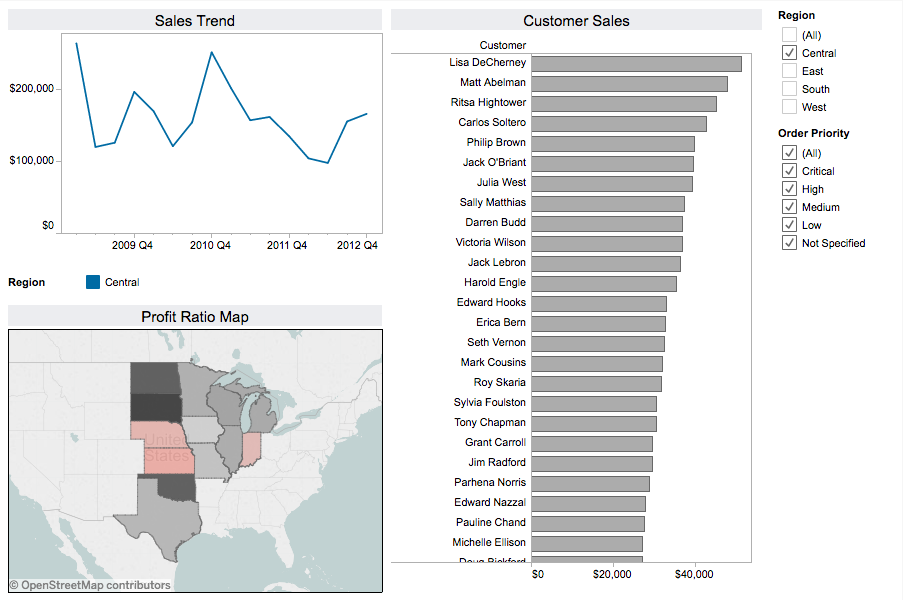Click the Sales Trend chart title
903x600 pixels.
[194, 20]
